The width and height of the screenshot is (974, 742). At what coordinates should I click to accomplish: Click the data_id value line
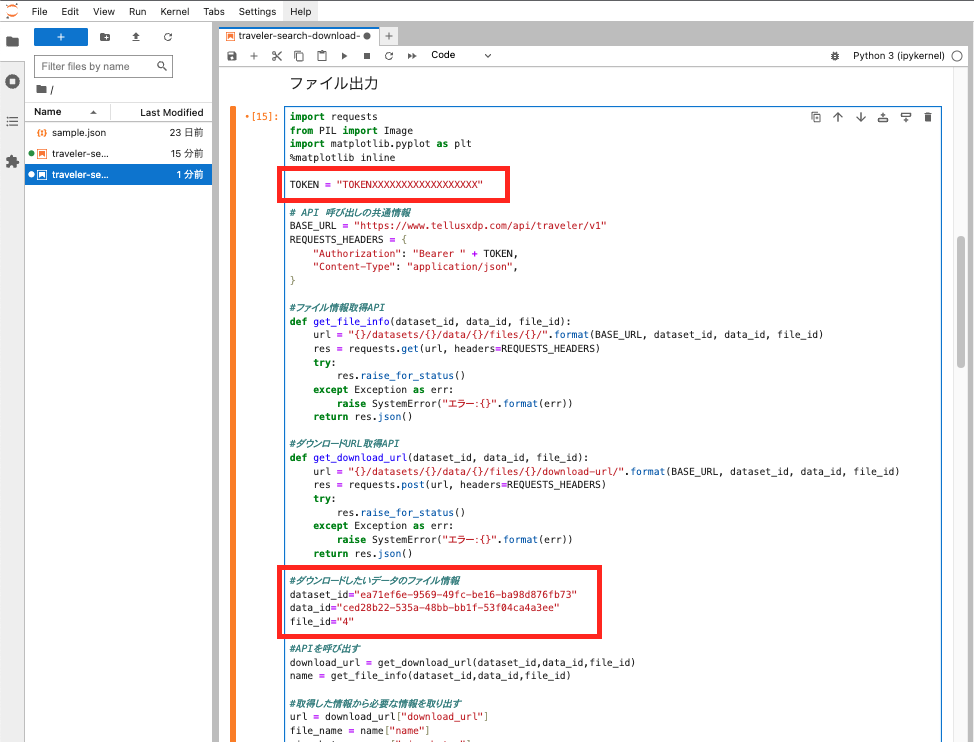424,608
